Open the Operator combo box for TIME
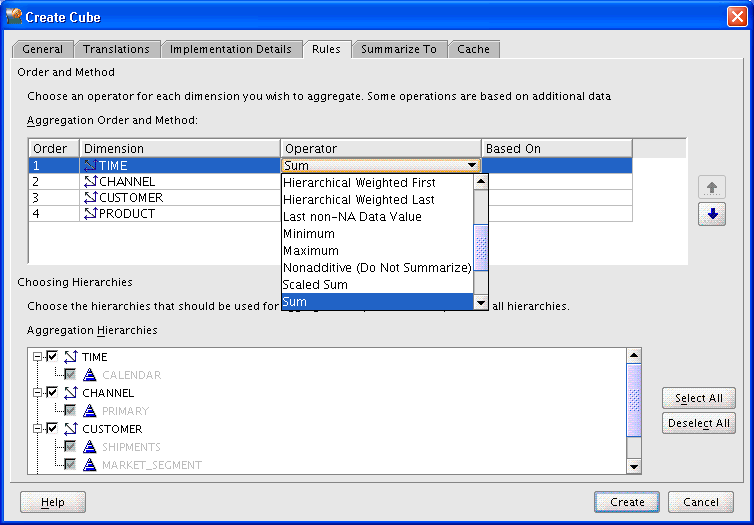754x525 pixels. (x=381, y=165)
